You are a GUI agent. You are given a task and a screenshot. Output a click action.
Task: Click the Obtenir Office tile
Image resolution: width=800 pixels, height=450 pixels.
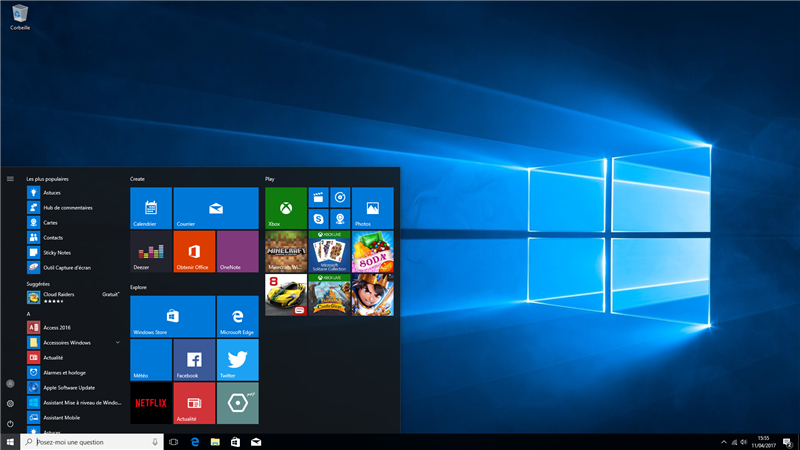point(194,252)
